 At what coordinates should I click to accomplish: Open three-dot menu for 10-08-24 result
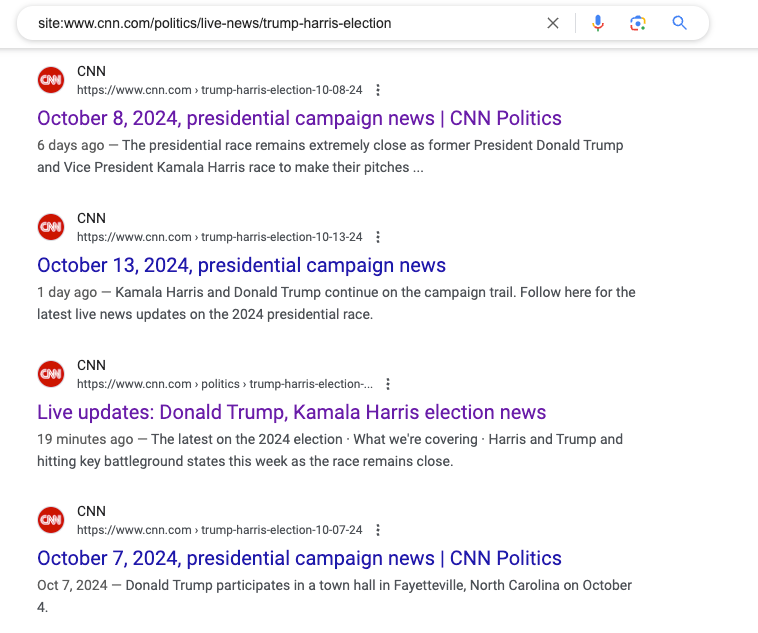point(378,90)
